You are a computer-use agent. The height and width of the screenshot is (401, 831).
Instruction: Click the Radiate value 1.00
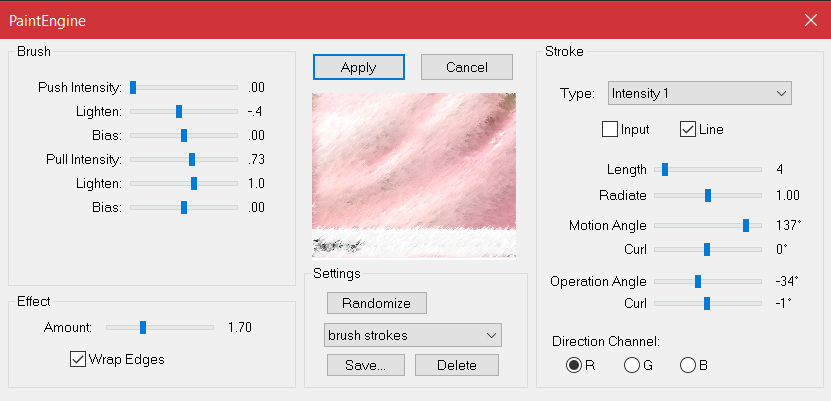tap(788, 195)
